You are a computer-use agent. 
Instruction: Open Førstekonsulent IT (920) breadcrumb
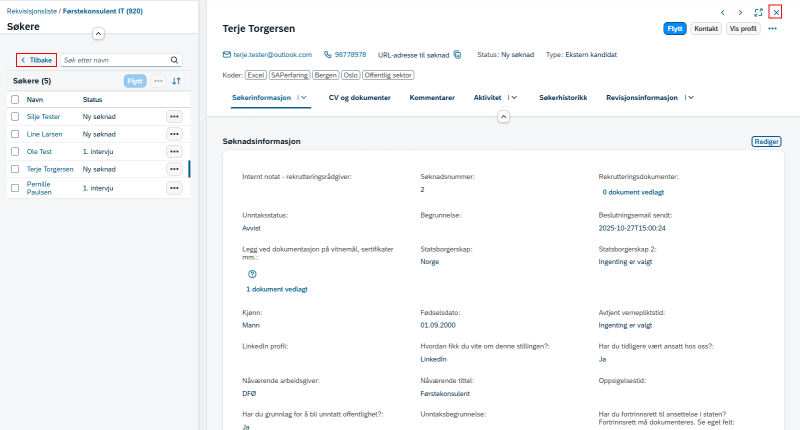tap(103, 11)
